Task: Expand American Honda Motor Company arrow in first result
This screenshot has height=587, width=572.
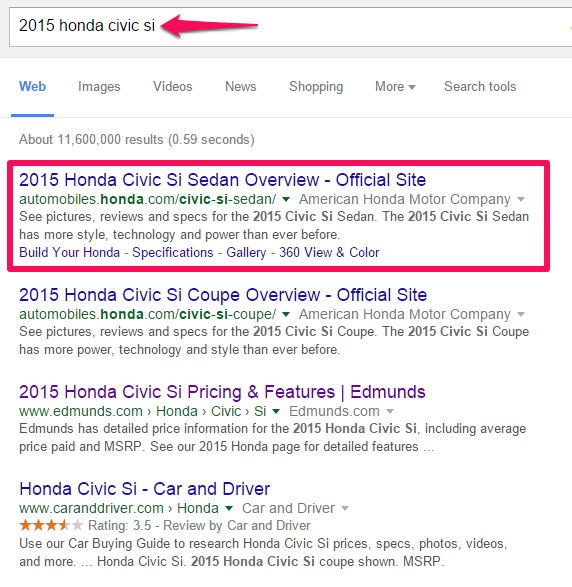Action: coord(521,200)
